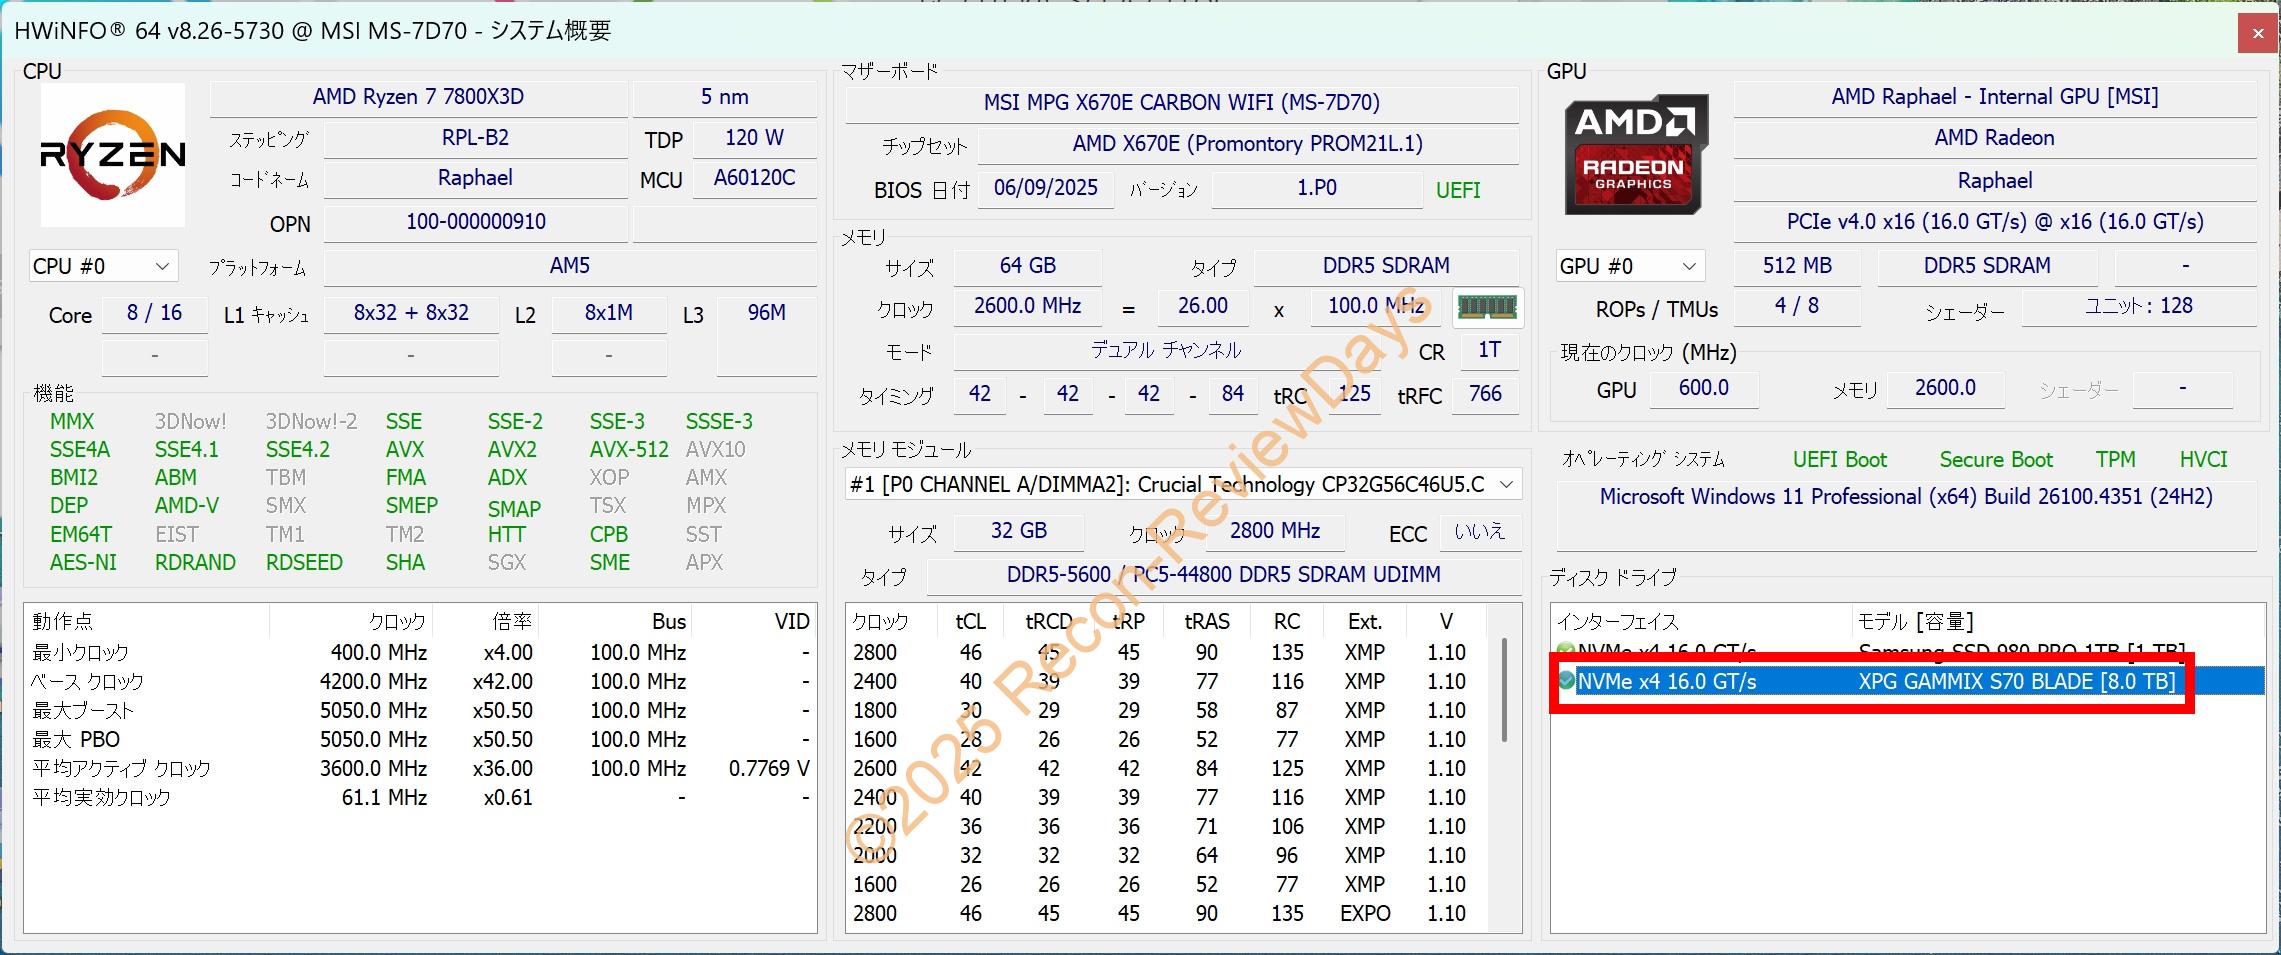The image size is (2281, 955).
Task: Click the Ryzen CPU logo
Action: [112, 155]
